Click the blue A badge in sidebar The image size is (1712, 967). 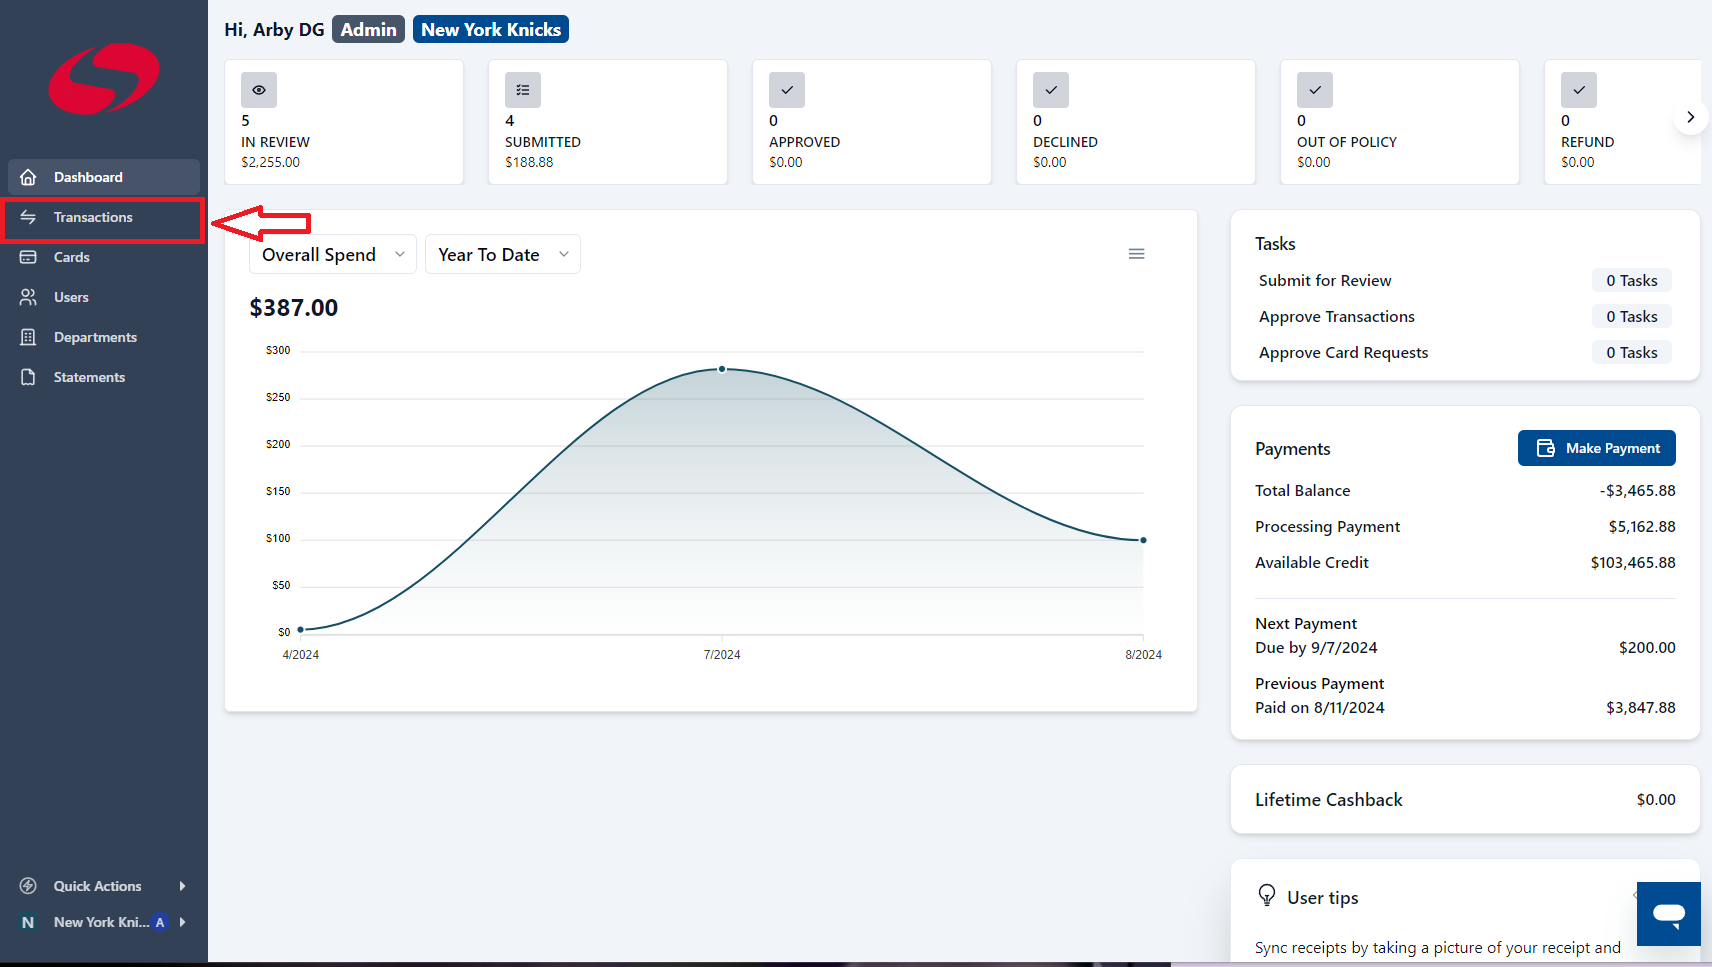pyautogui.click(x=160, y=922)
